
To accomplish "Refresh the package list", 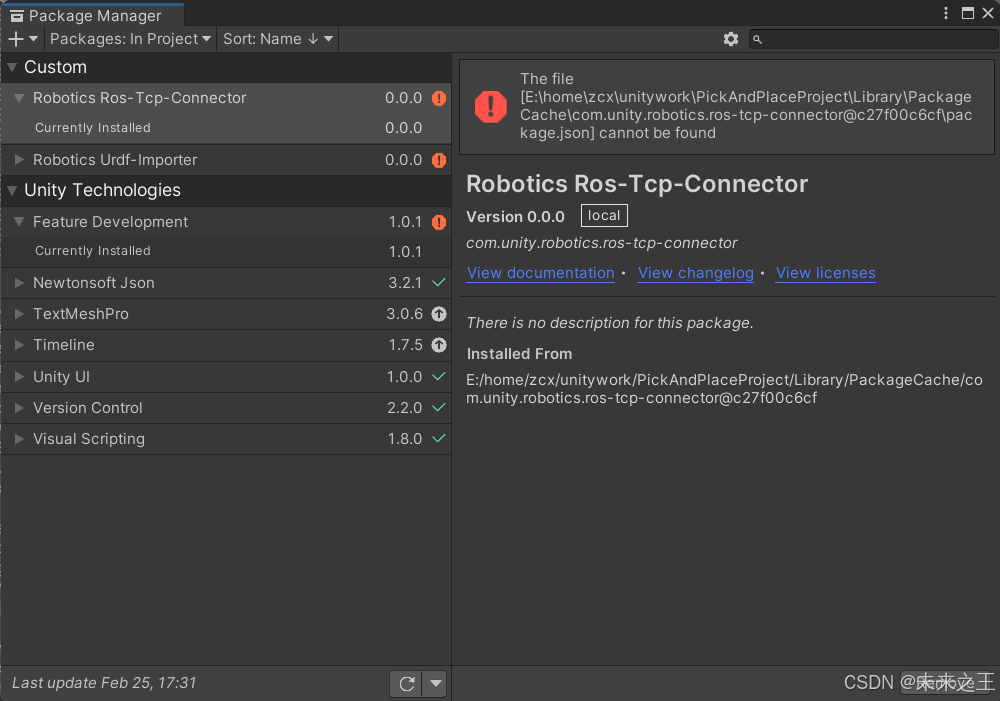I will pyautogui.click(x=406, y=684).
